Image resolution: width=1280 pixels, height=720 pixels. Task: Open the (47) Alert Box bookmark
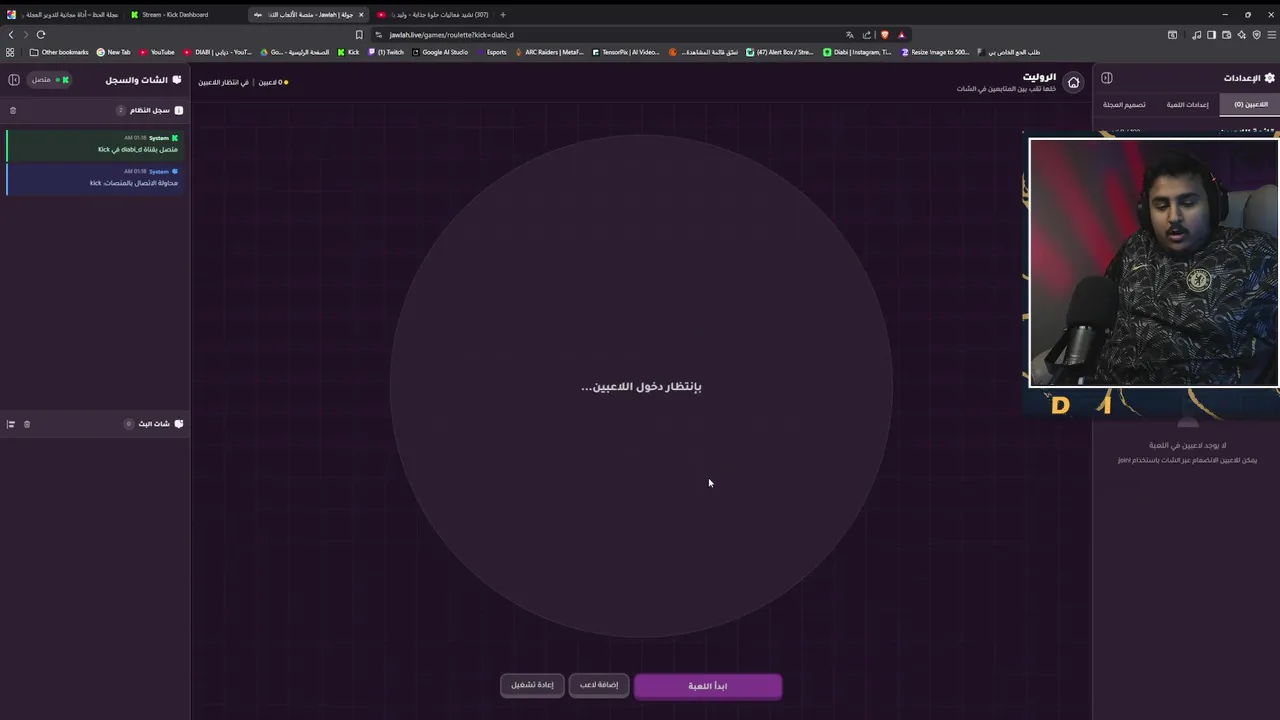[780, 52]
